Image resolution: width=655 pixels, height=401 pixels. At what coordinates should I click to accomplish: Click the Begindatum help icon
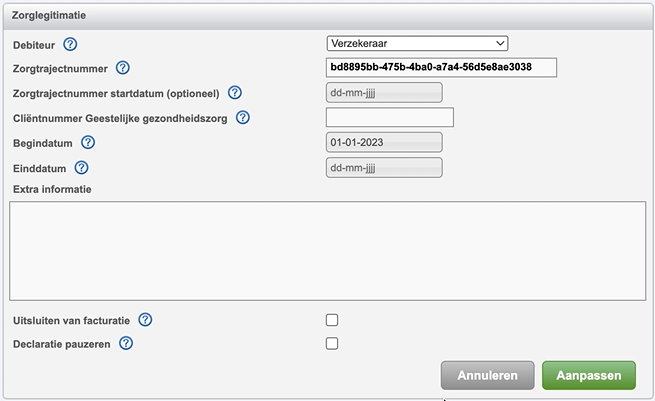(x=88, y=142)
